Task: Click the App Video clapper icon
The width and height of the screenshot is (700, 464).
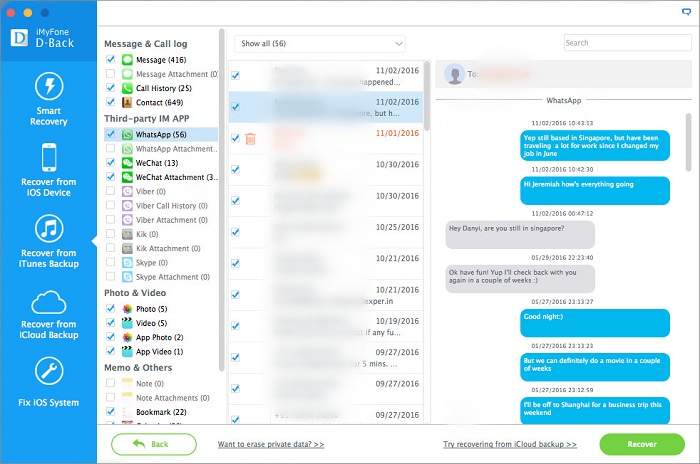Action: (x=127, y=351)
